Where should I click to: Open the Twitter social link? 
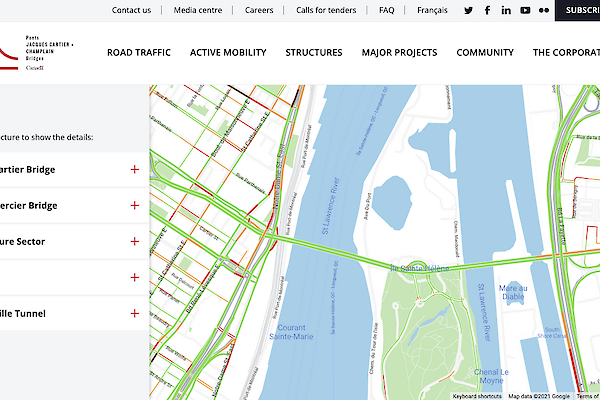pyautogui.click(x=469, y=10)
